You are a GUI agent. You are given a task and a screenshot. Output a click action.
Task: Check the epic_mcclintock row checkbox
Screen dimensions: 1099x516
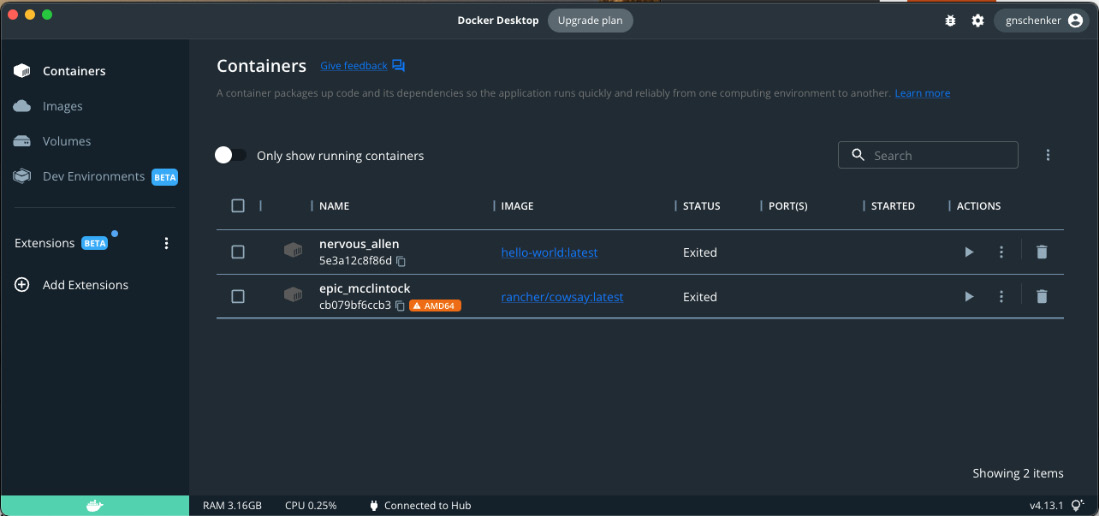238,297
